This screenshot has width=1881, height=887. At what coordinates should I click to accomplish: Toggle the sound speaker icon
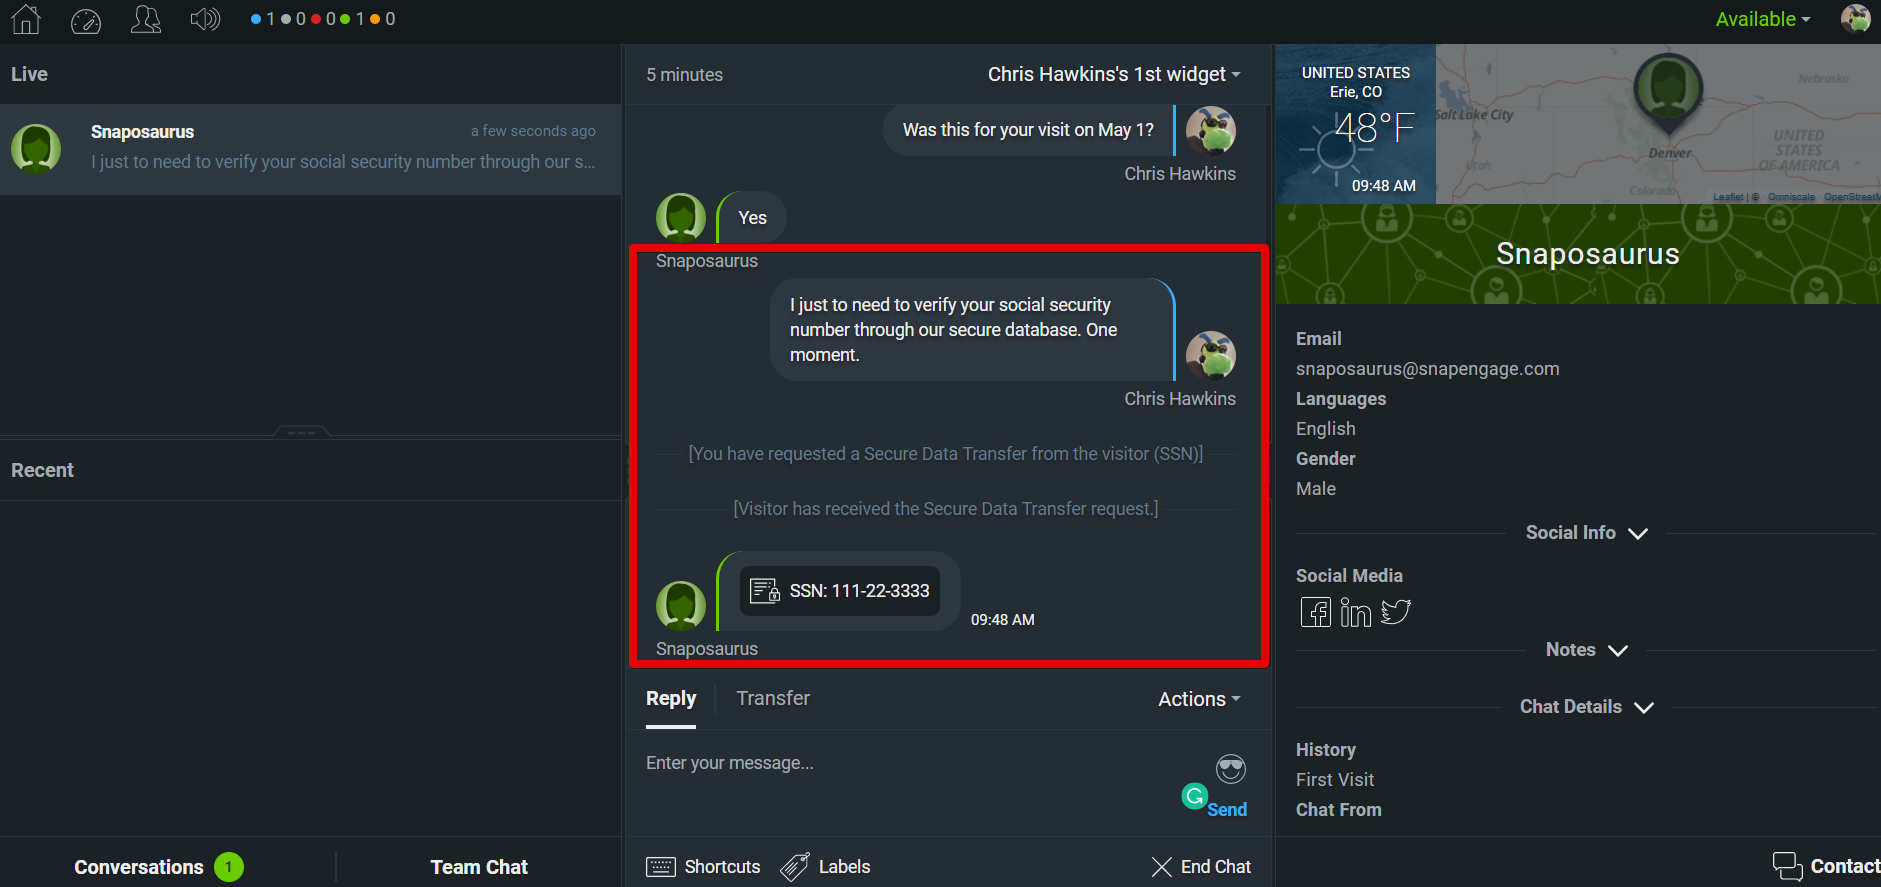205,19
